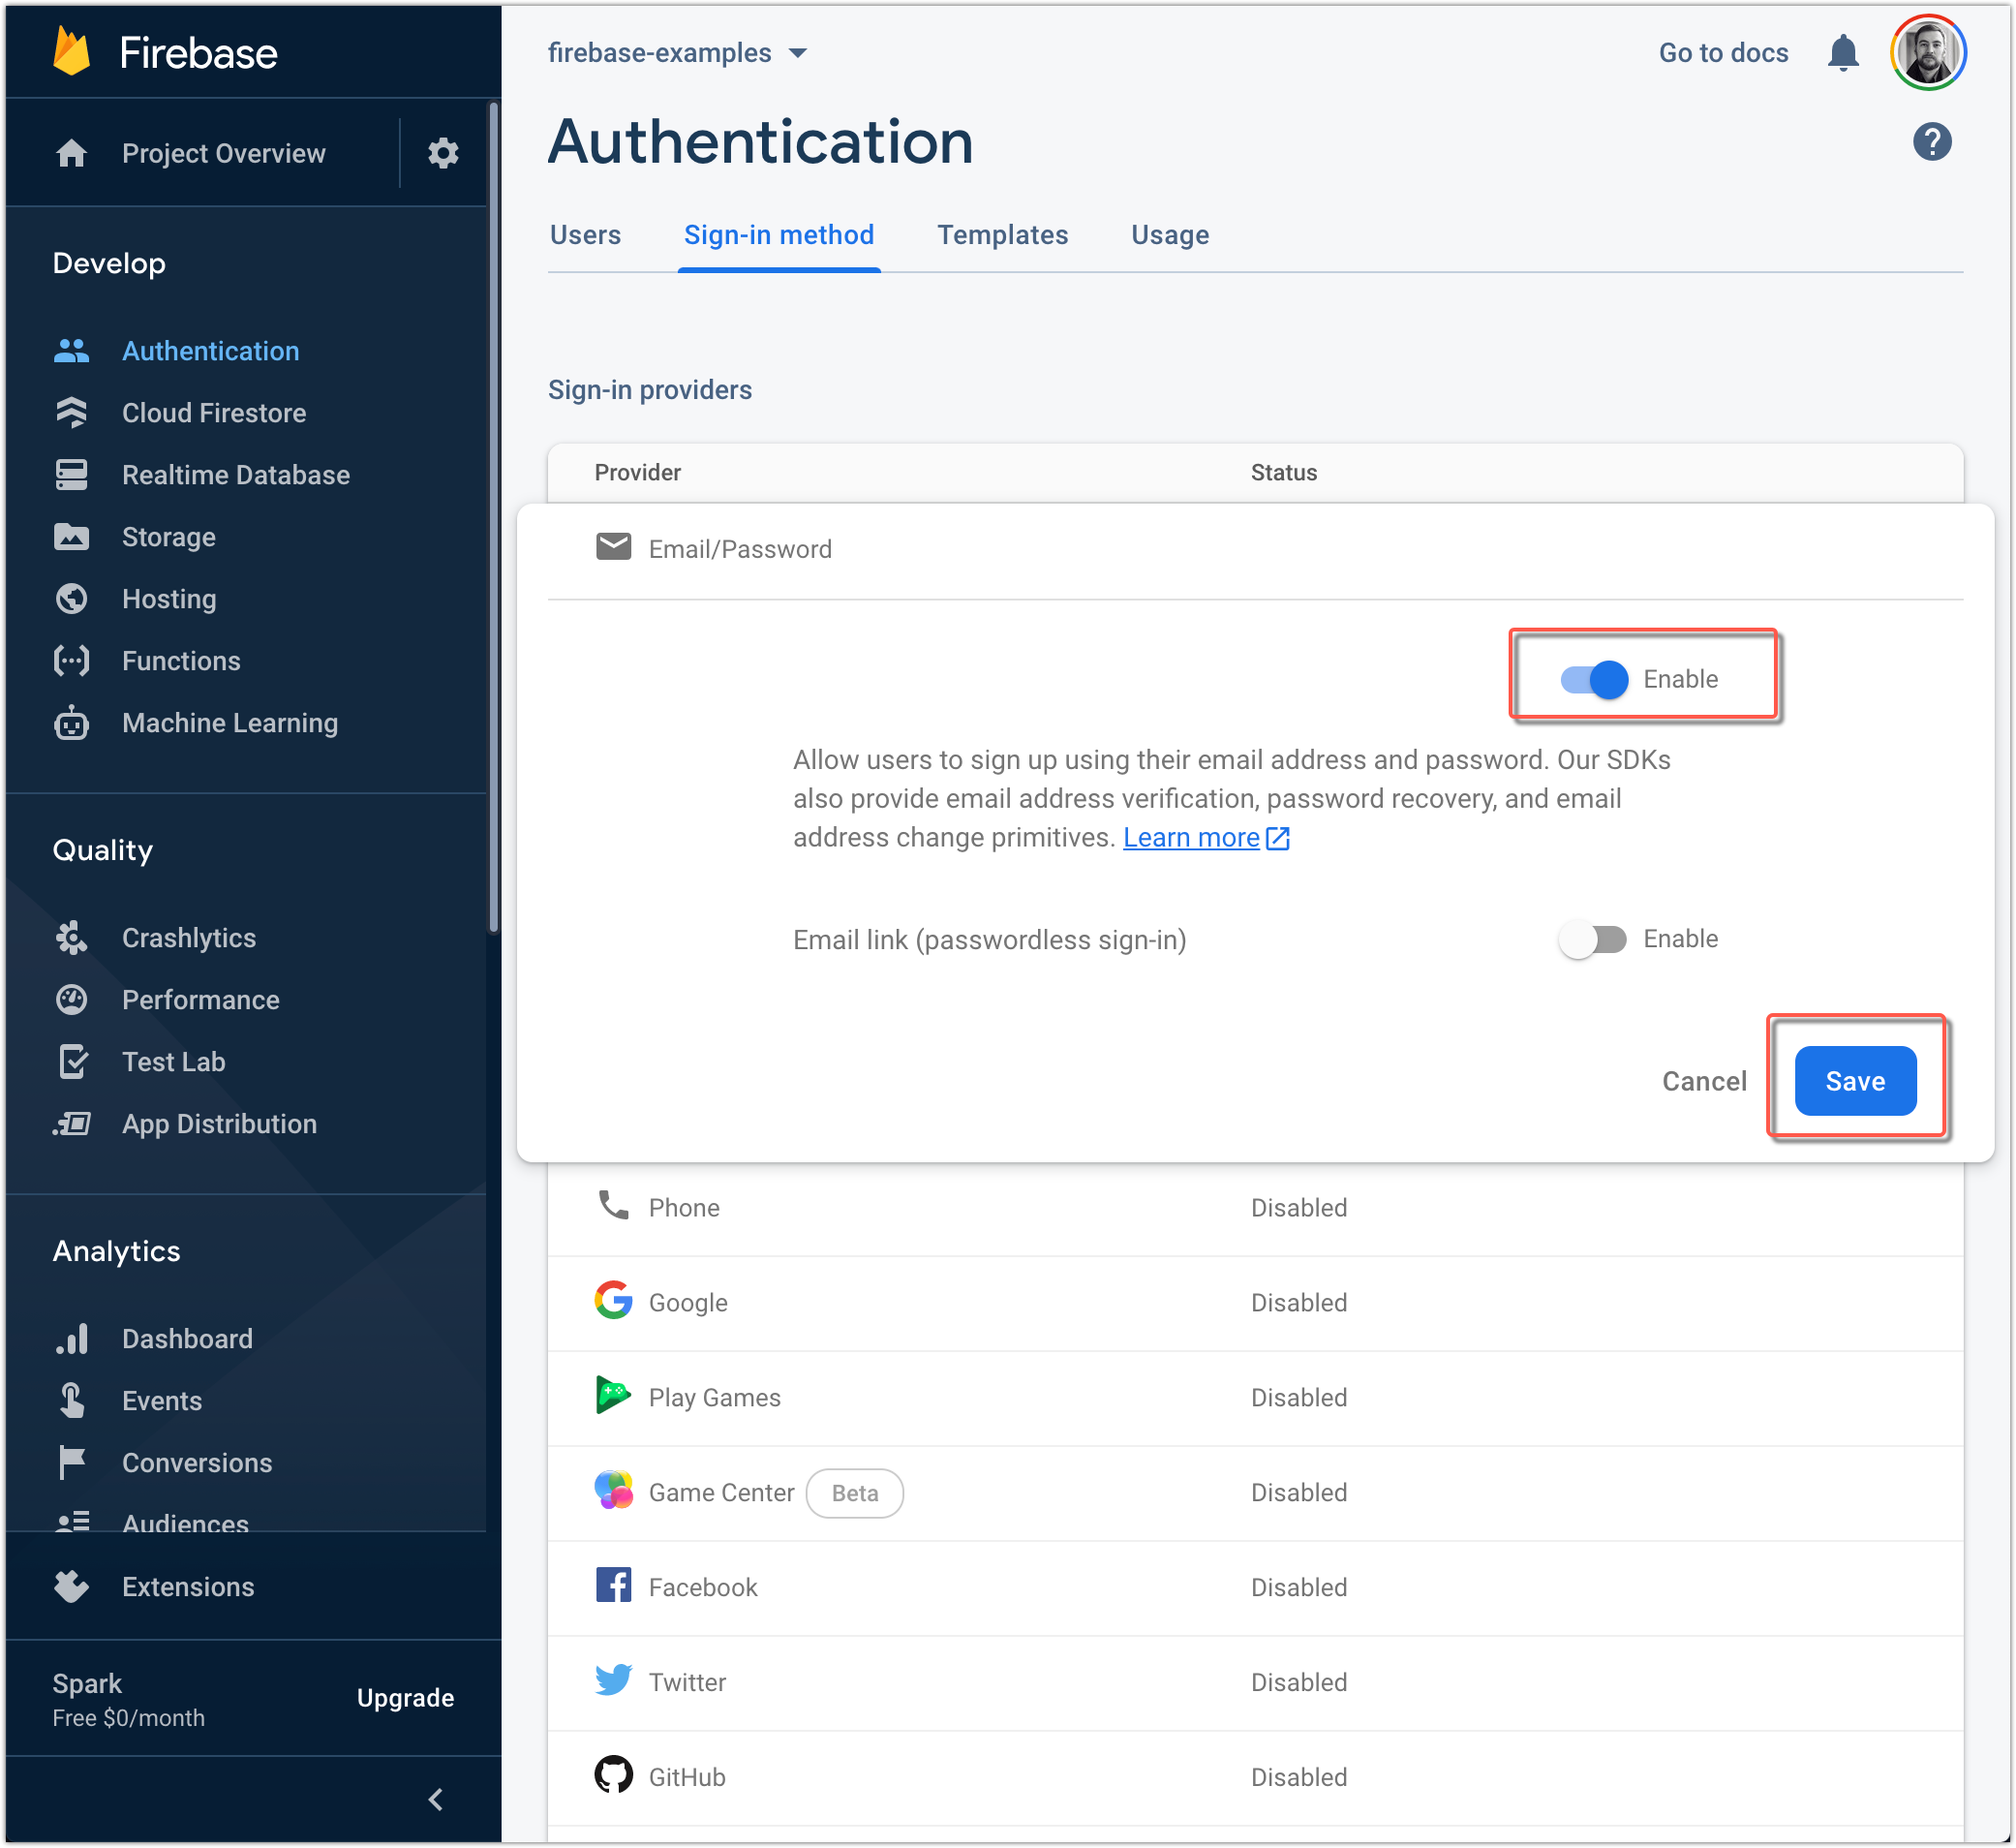Click the Cloud Firestore icon

pyautogui.click(x=72, y=413)
